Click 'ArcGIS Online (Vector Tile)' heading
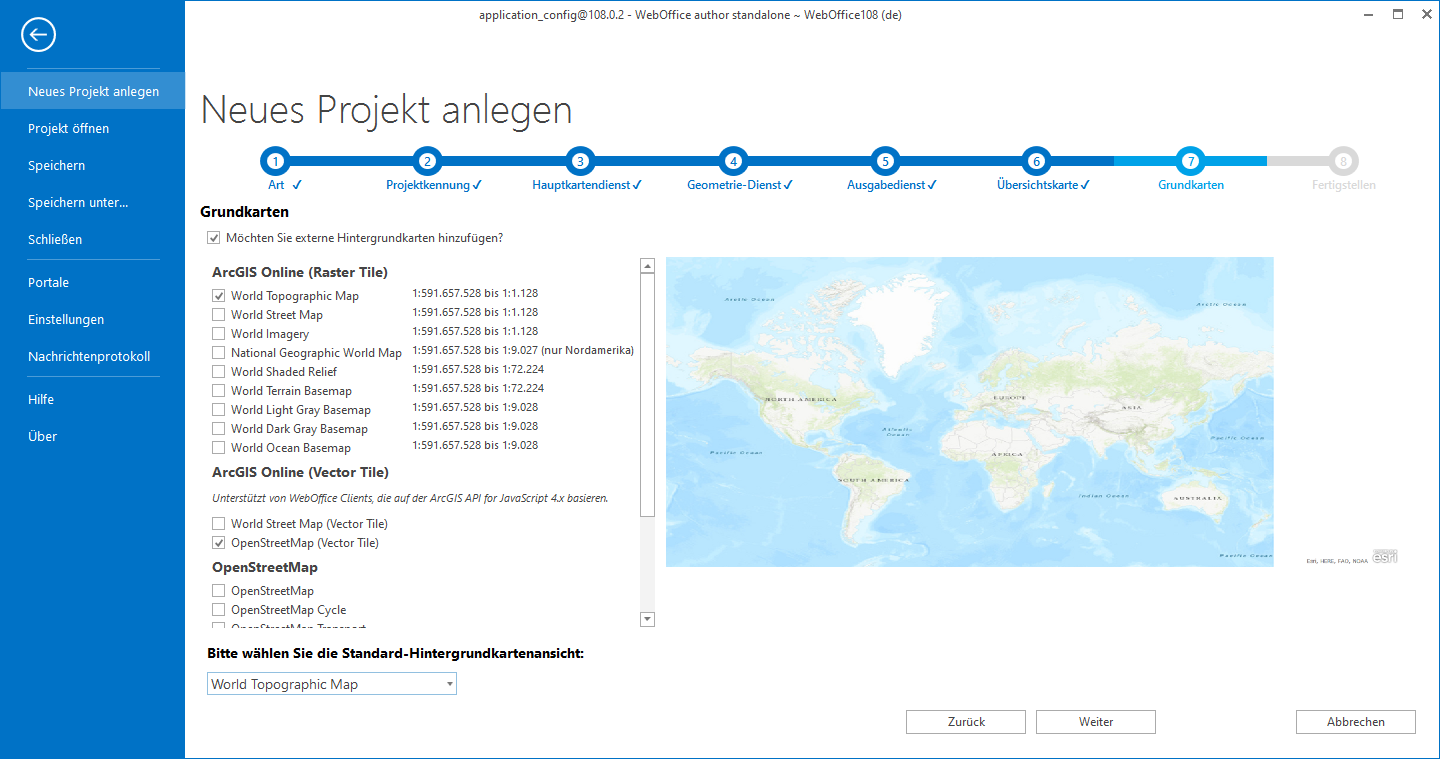Viewport: 1440px width, 759px height. pos(300,472)
